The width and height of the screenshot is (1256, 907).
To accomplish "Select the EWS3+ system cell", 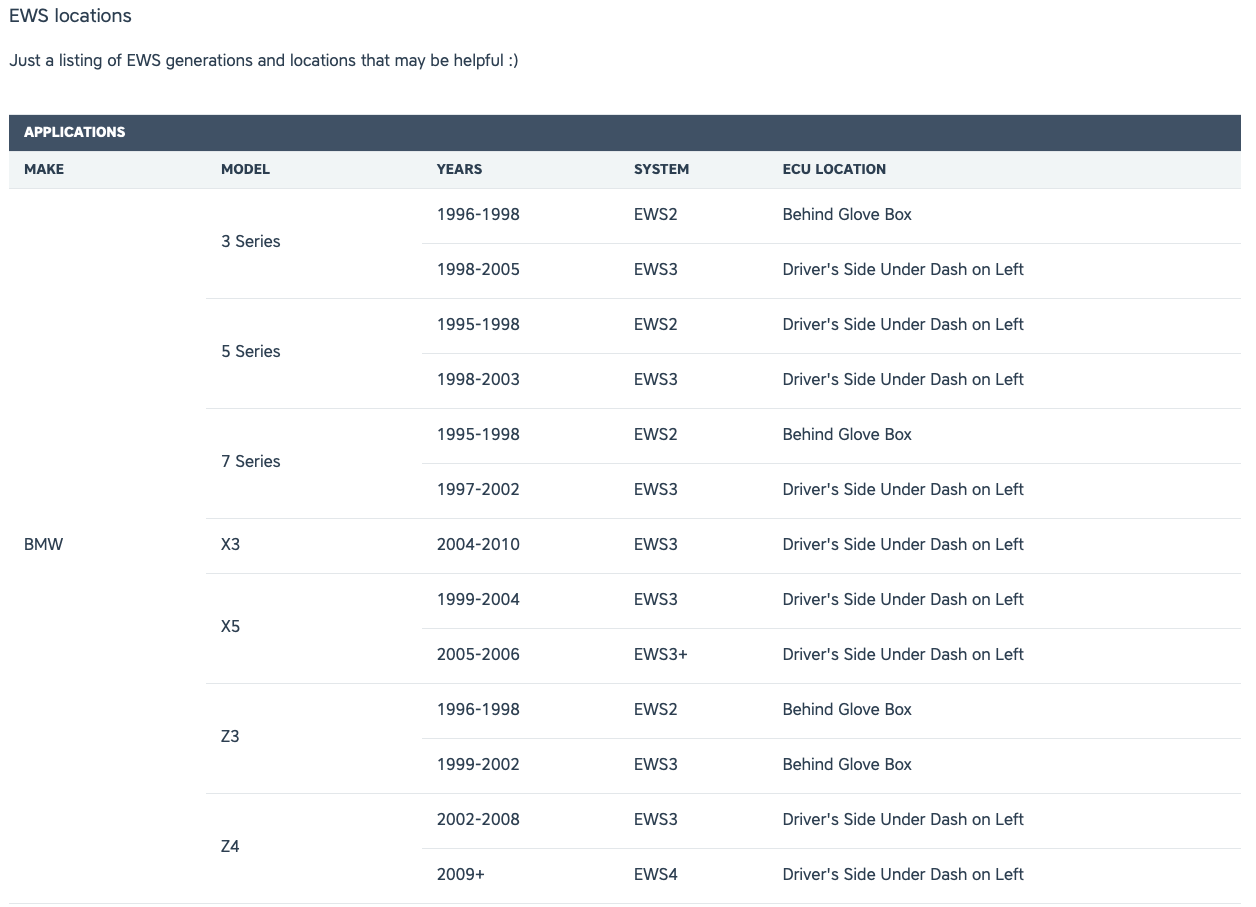I will pyautogui.click(x=660, y=654).
